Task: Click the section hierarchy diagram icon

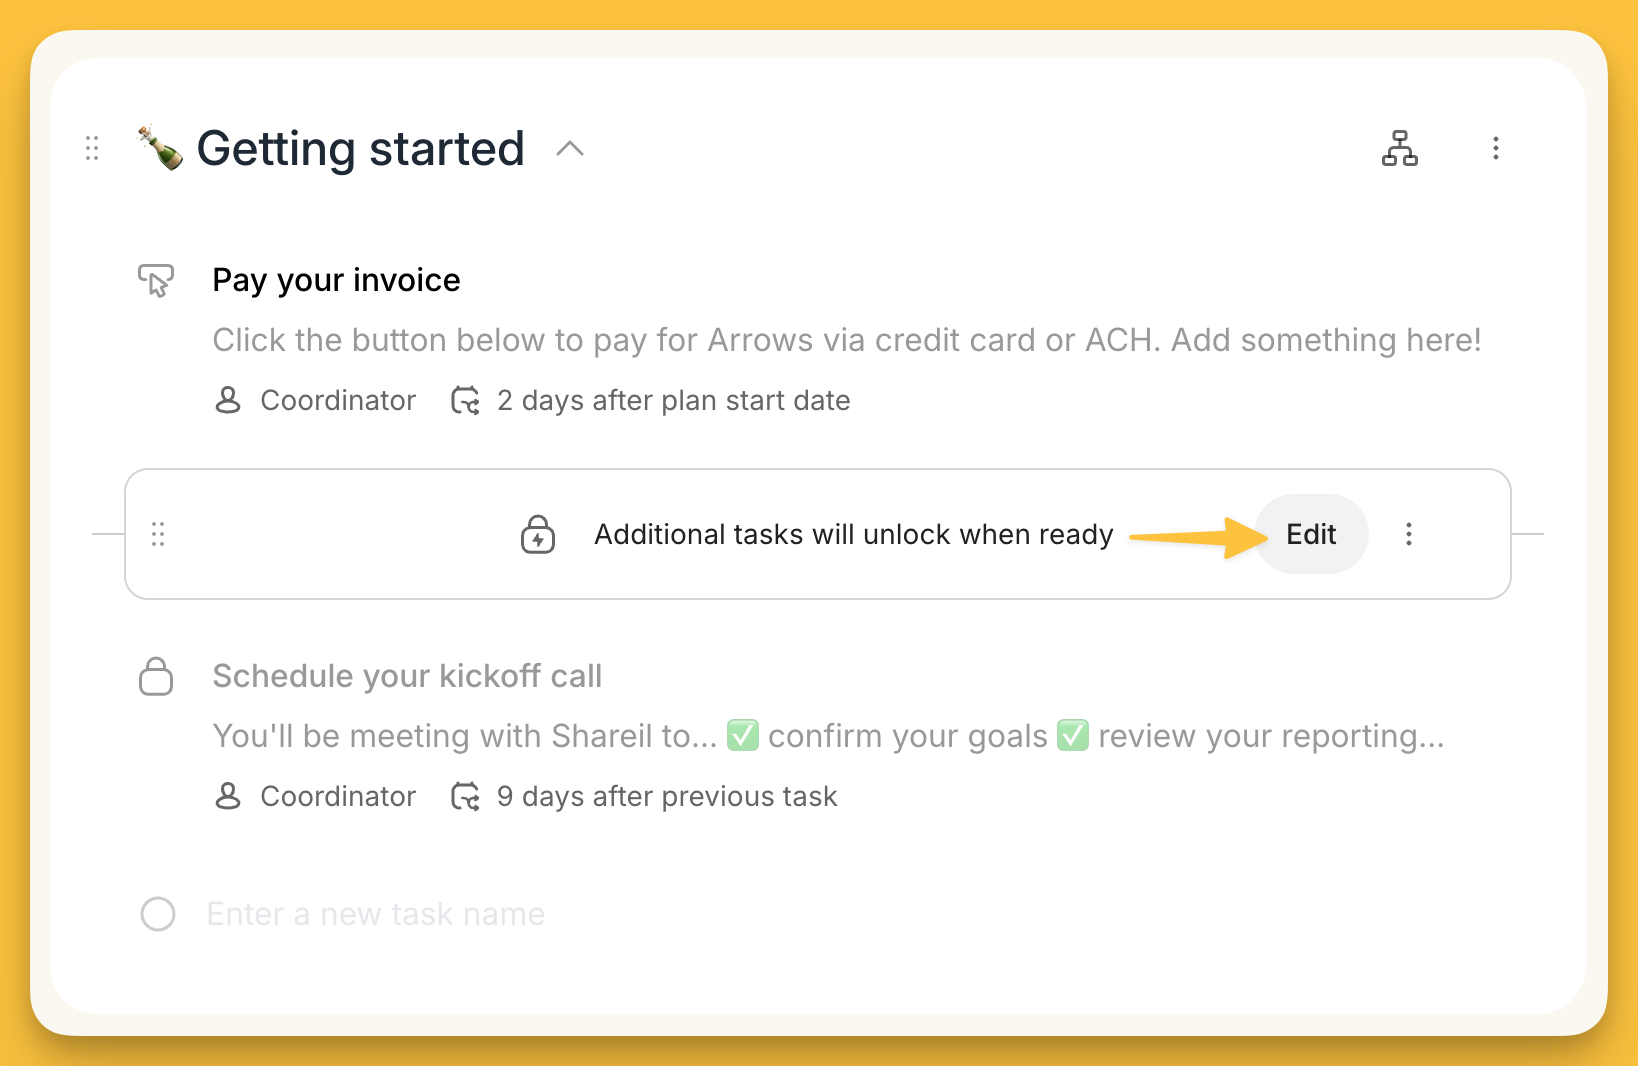Action: [1399, 148]
